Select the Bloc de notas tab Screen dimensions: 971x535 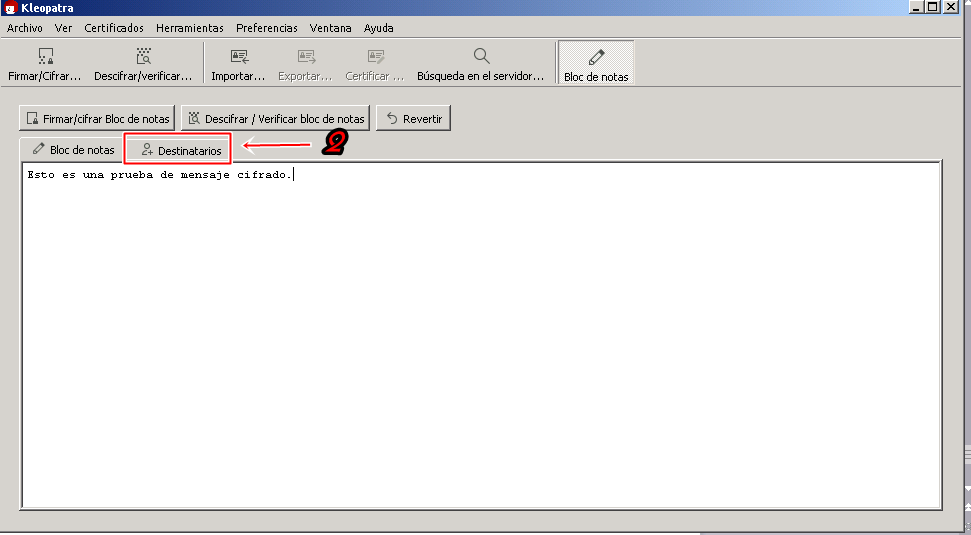[x=73, y=150]
